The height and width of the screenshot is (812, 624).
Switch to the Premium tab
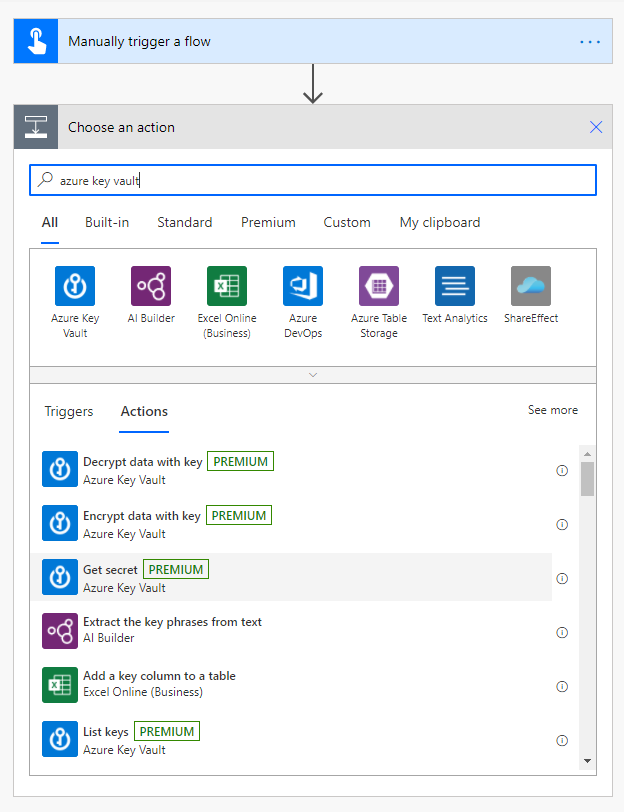coord(268,223)
